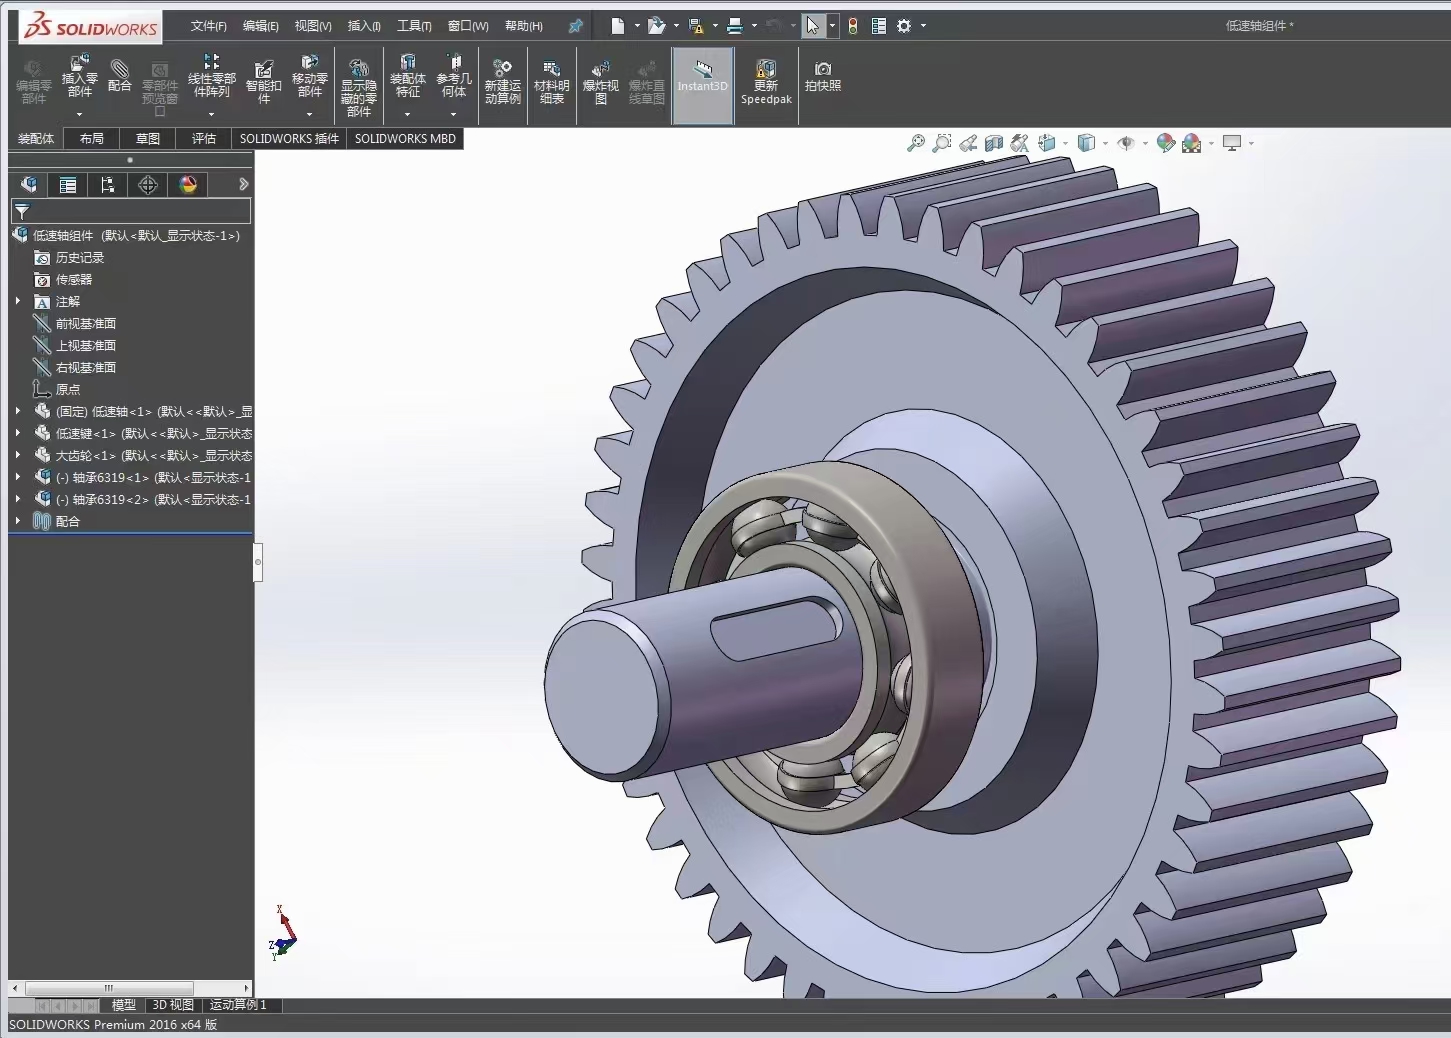The height and width of the screenshot is (1038, 1451).
Task: Click New Motion Study (新建运动算例)
Action: pyautogui.click(x=502, y=82)
